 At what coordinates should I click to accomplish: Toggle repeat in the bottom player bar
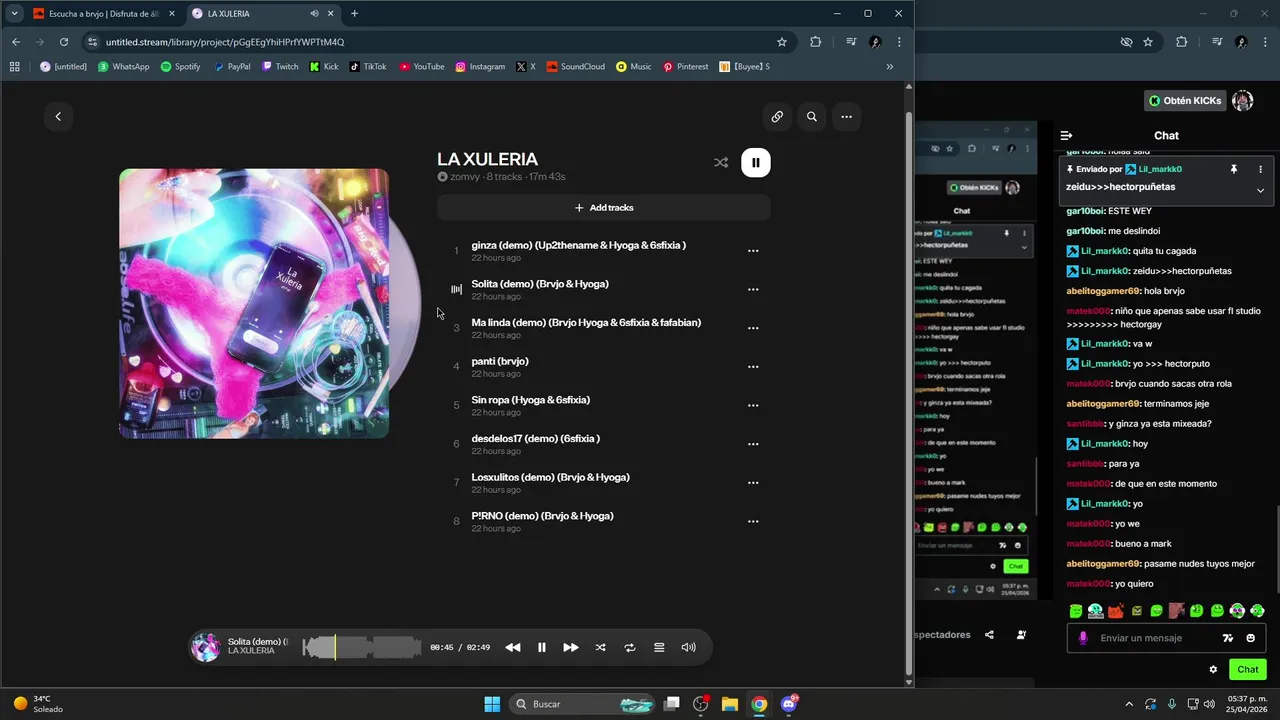point(630,647)
